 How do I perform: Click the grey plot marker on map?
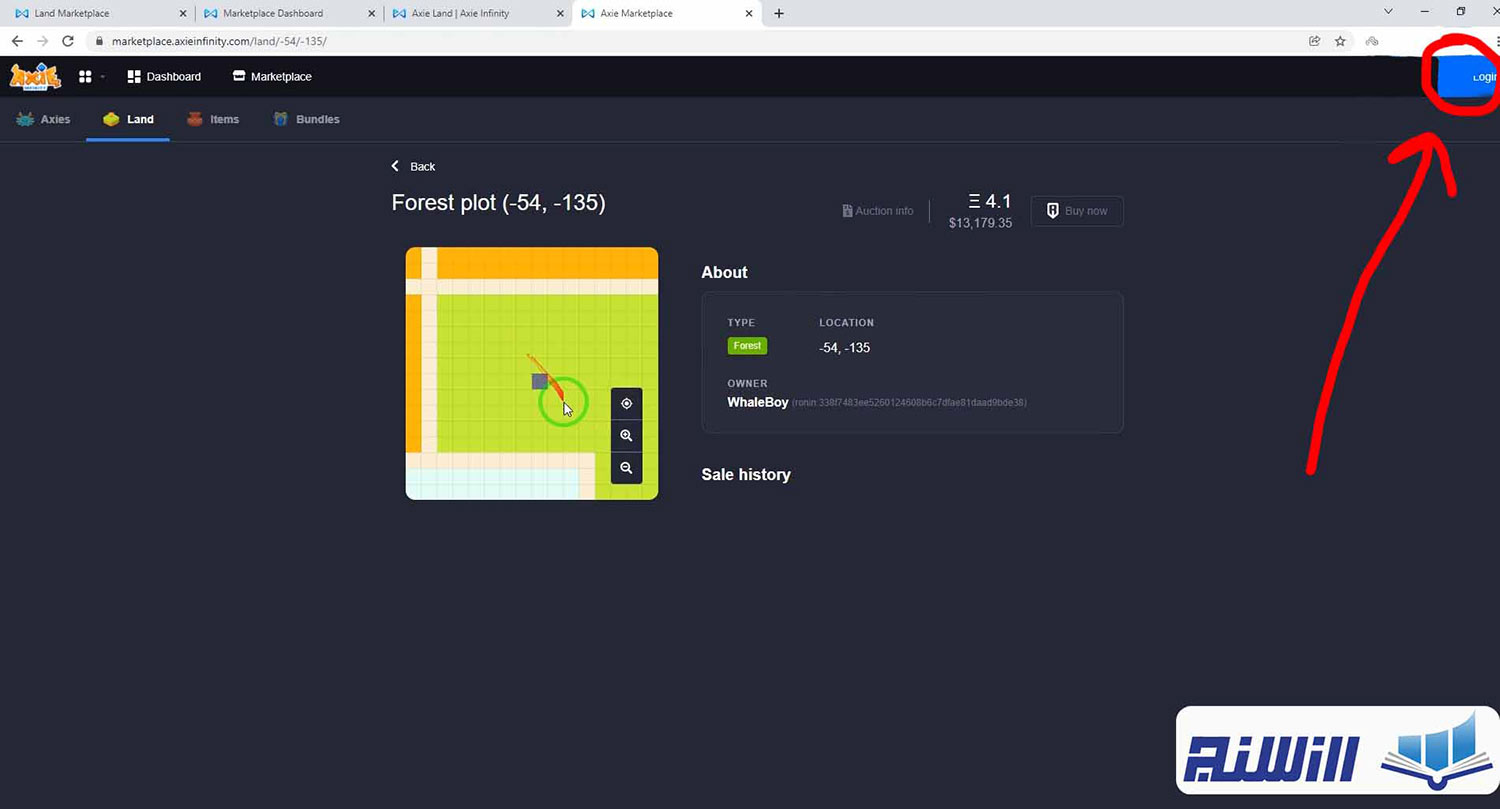point(540,381)
